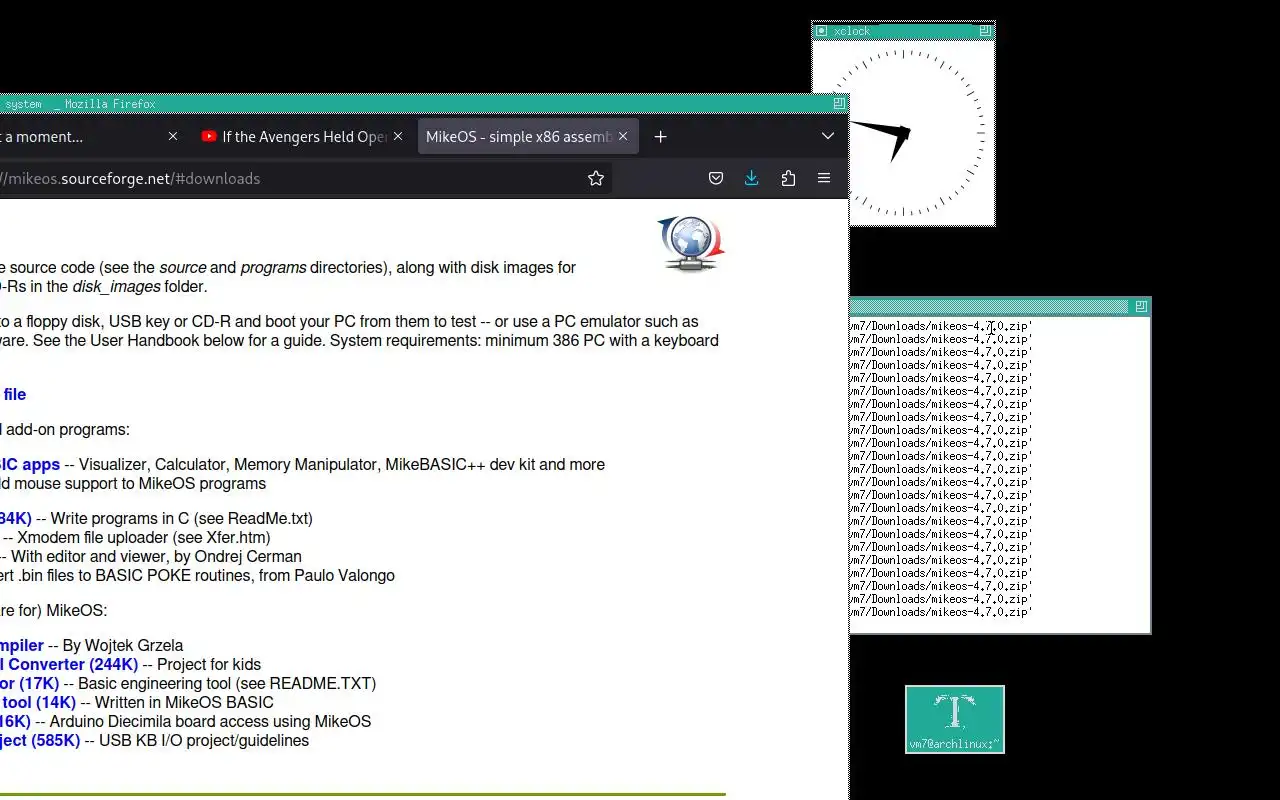Click the terminal window titlebar resize icon

[1141, 306]
